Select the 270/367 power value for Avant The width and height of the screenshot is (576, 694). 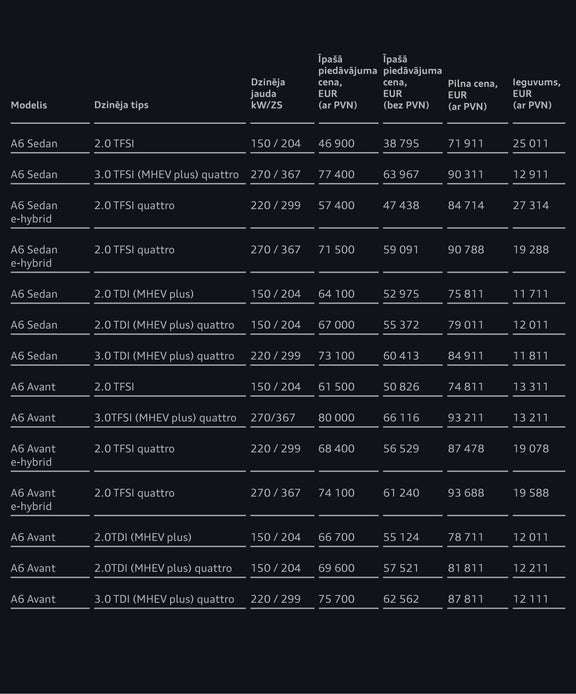tap(273, 418)
